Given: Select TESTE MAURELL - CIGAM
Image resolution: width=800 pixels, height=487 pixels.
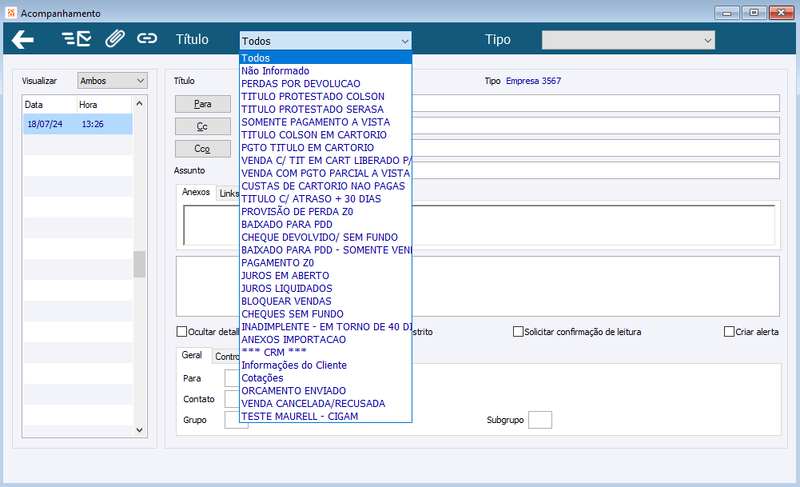Looking at the screenshot, I should tap(326, 416).
